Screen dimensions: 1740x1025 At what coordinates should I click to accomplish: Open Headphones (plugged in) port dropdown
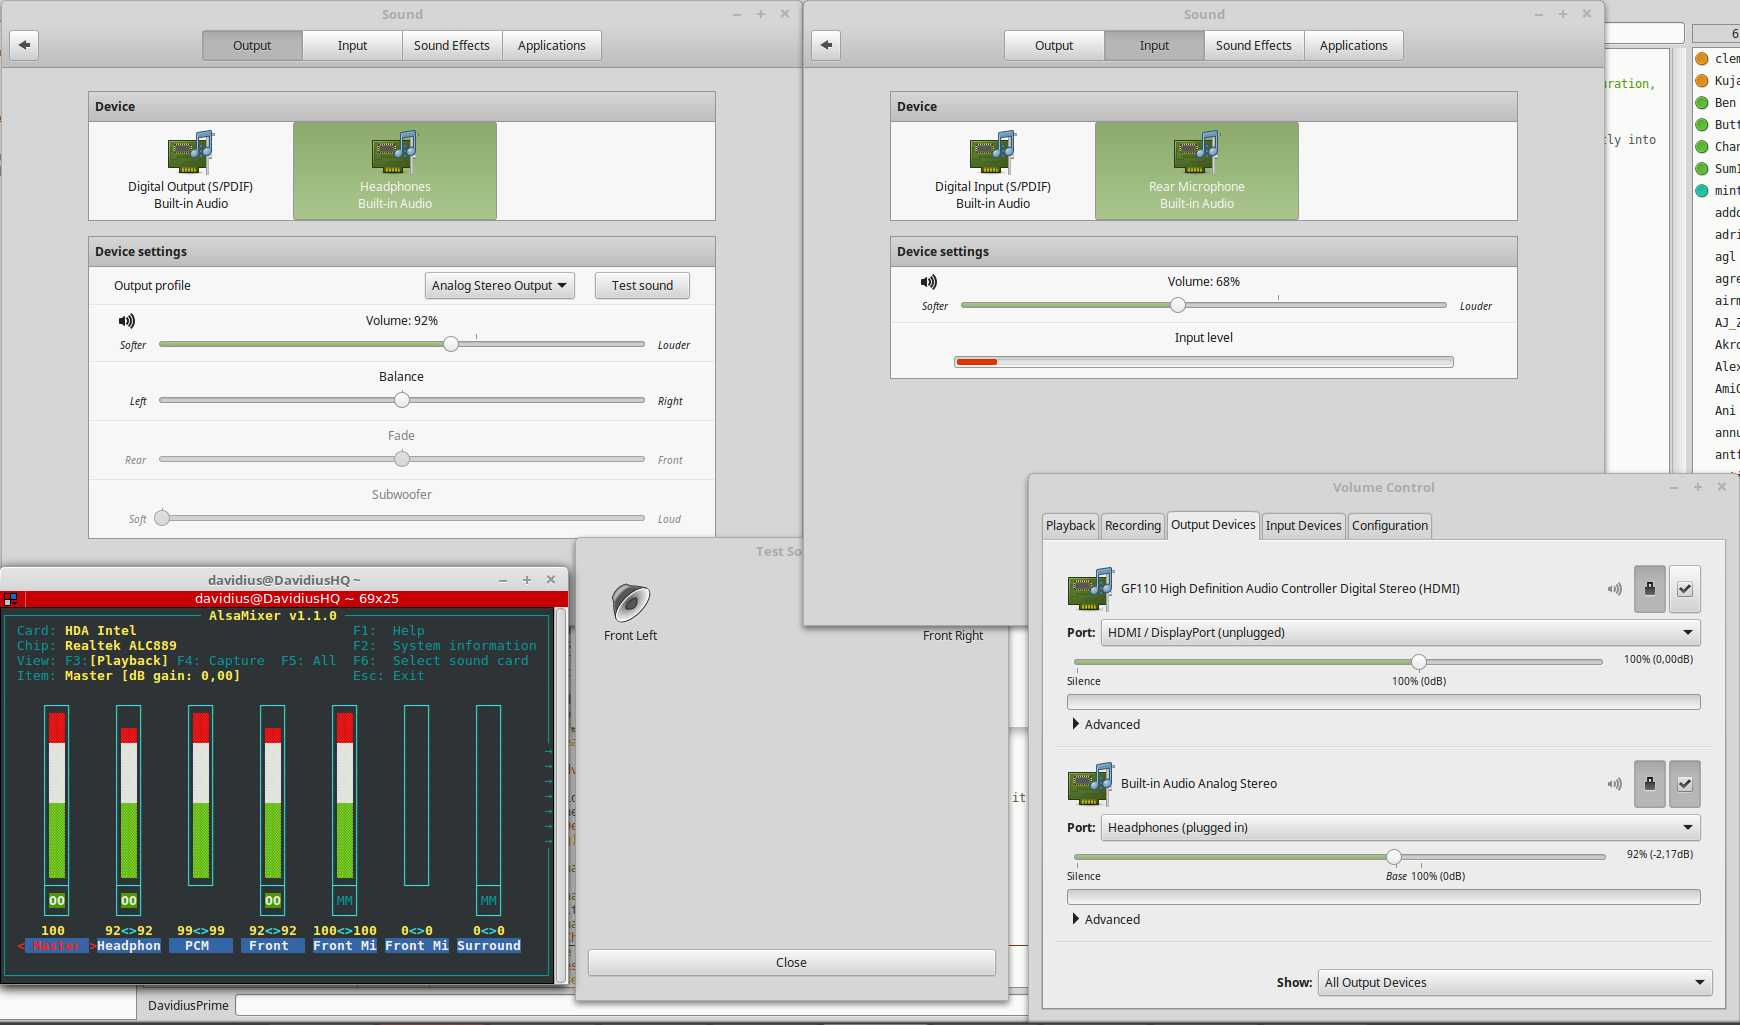point(1400,827)
